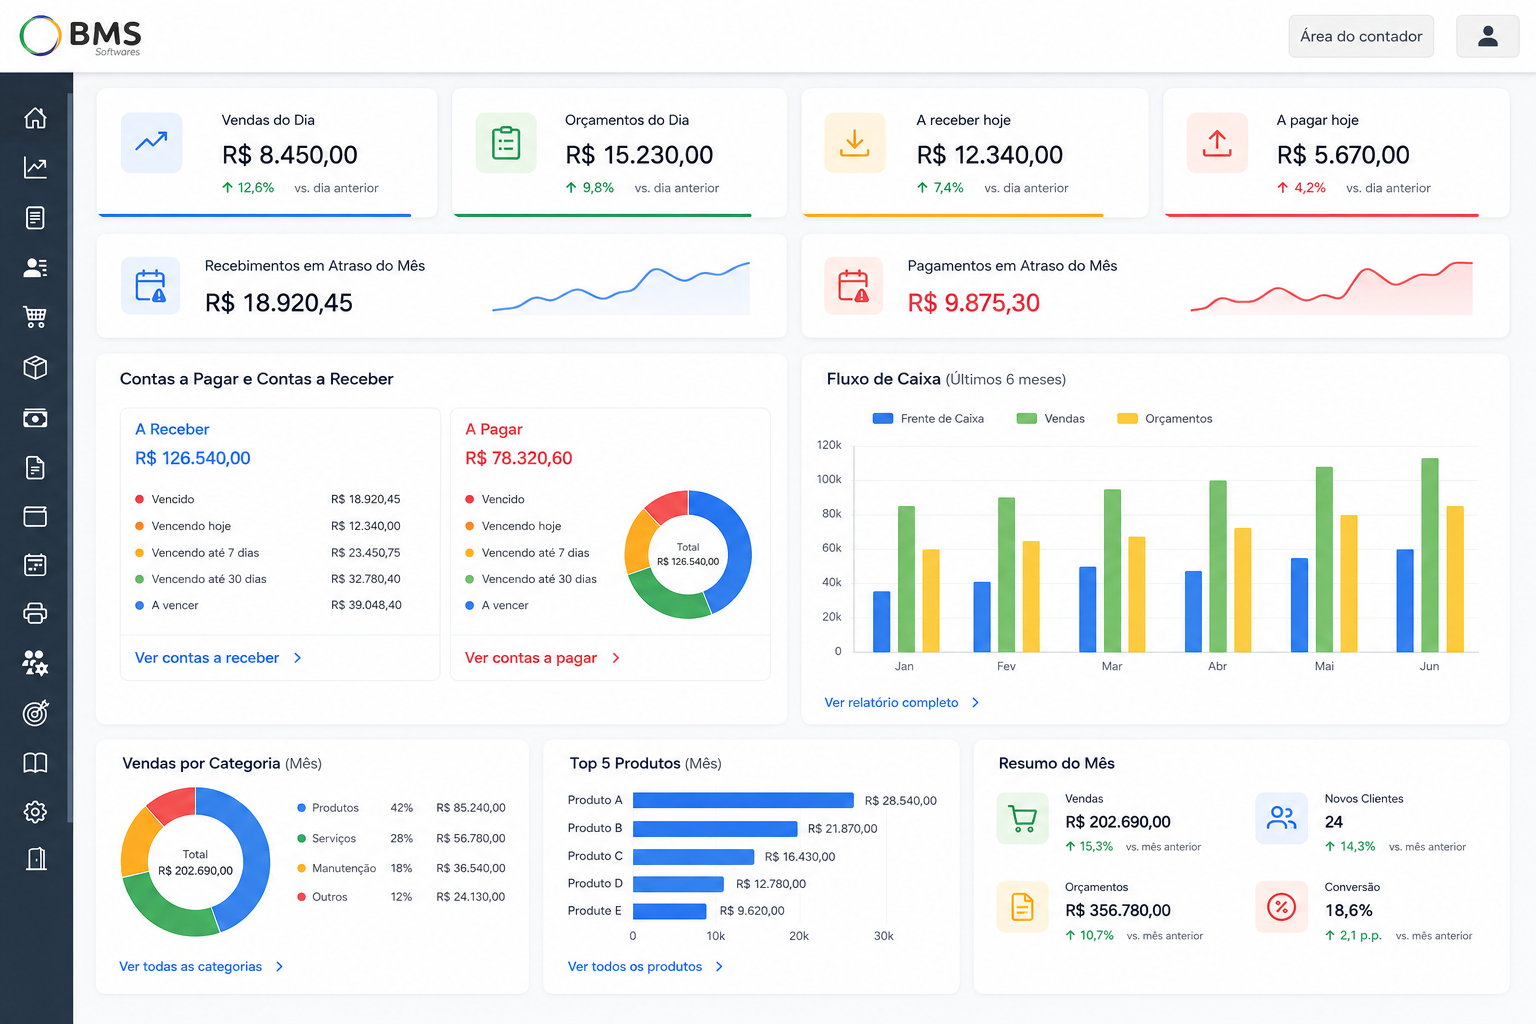
Task: Click the overdue receivables amount R$ 18.920,45
Action: pyautogui.click(x=279, y=303)
